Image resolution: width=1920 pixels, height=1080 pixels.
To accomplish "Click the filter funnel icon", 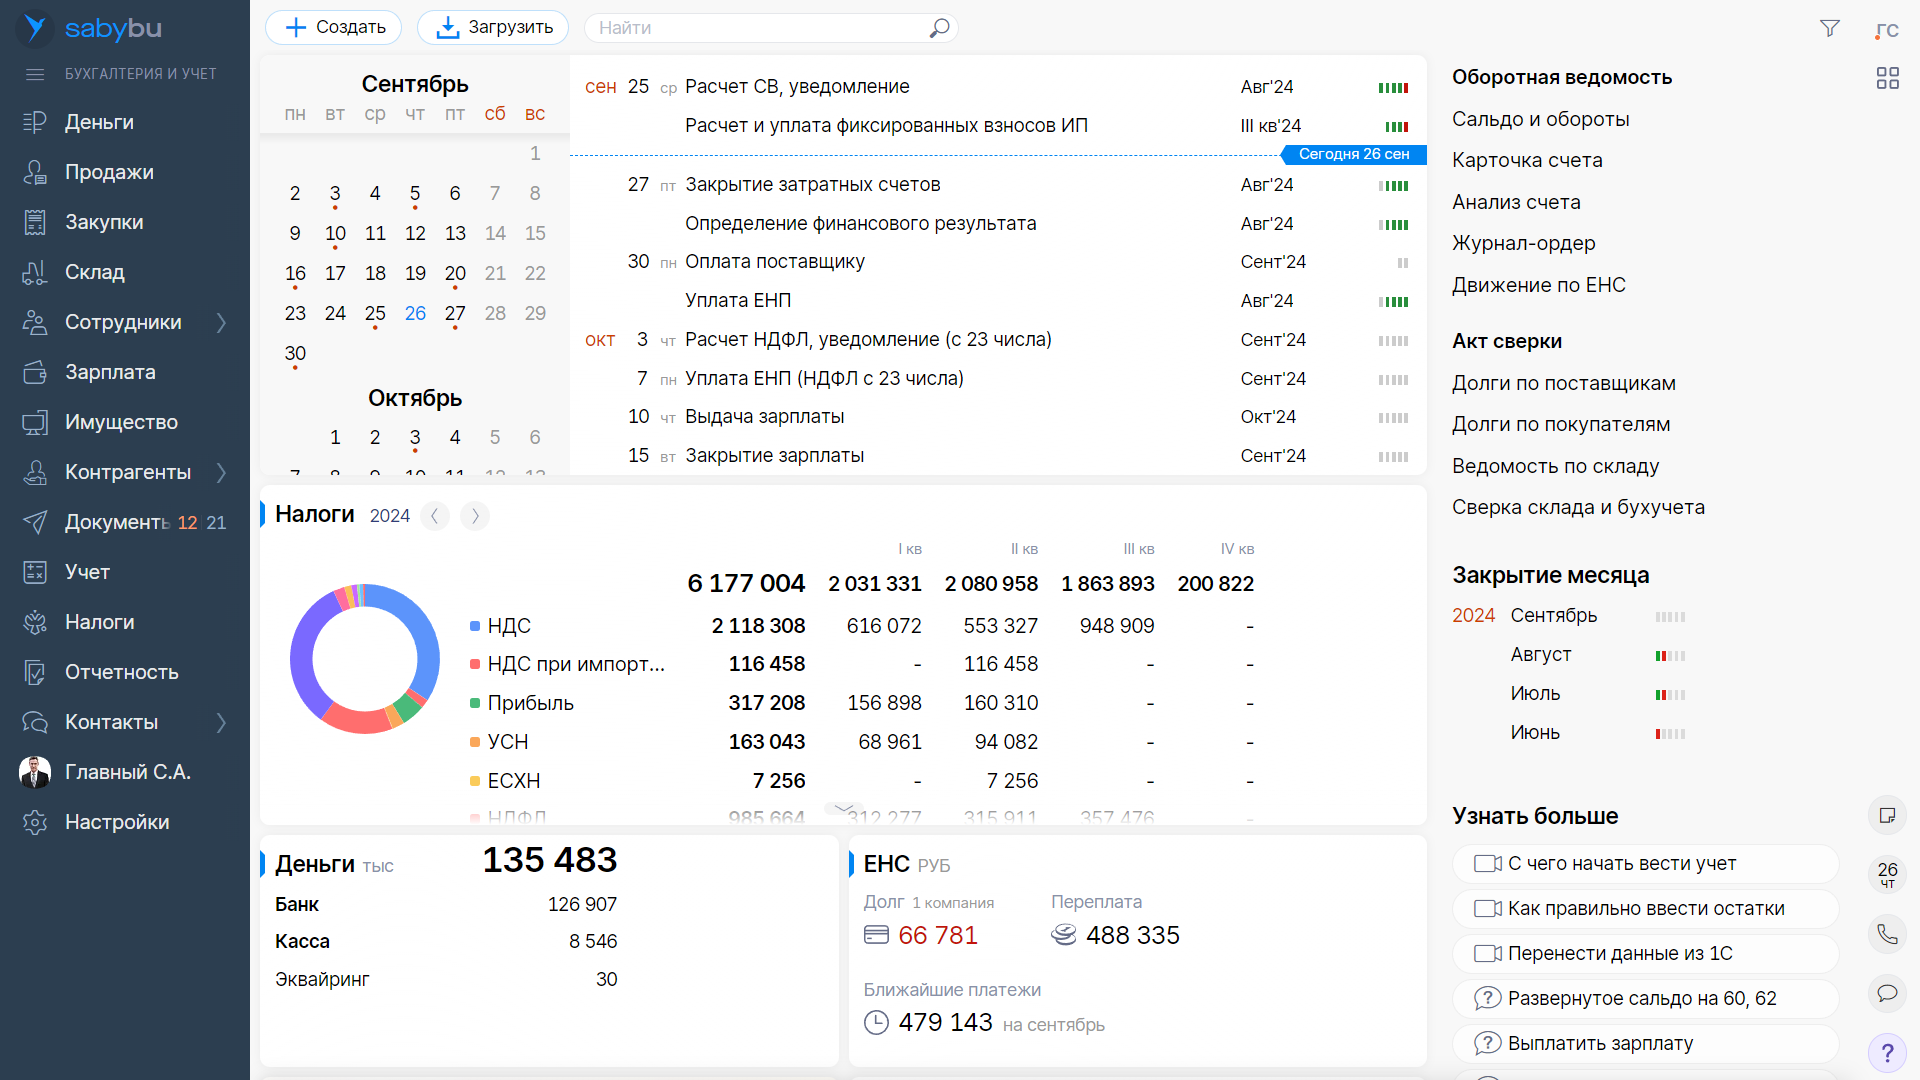I will coord(1829,28).
